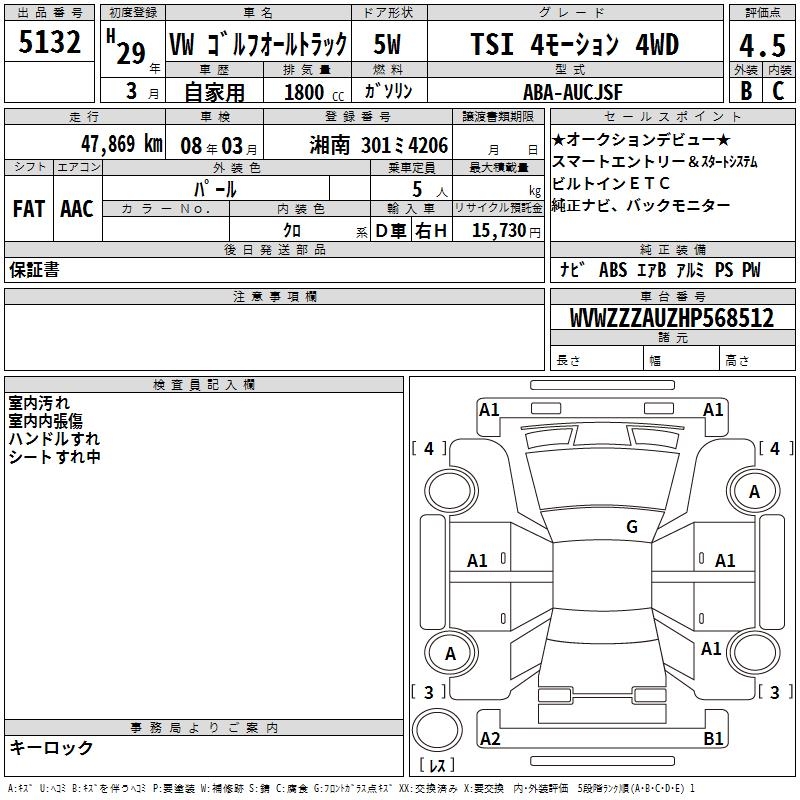Click the model code ABA-AUCJSF
This screenshot has width=800, height=800.
click(x=573, y=92)
